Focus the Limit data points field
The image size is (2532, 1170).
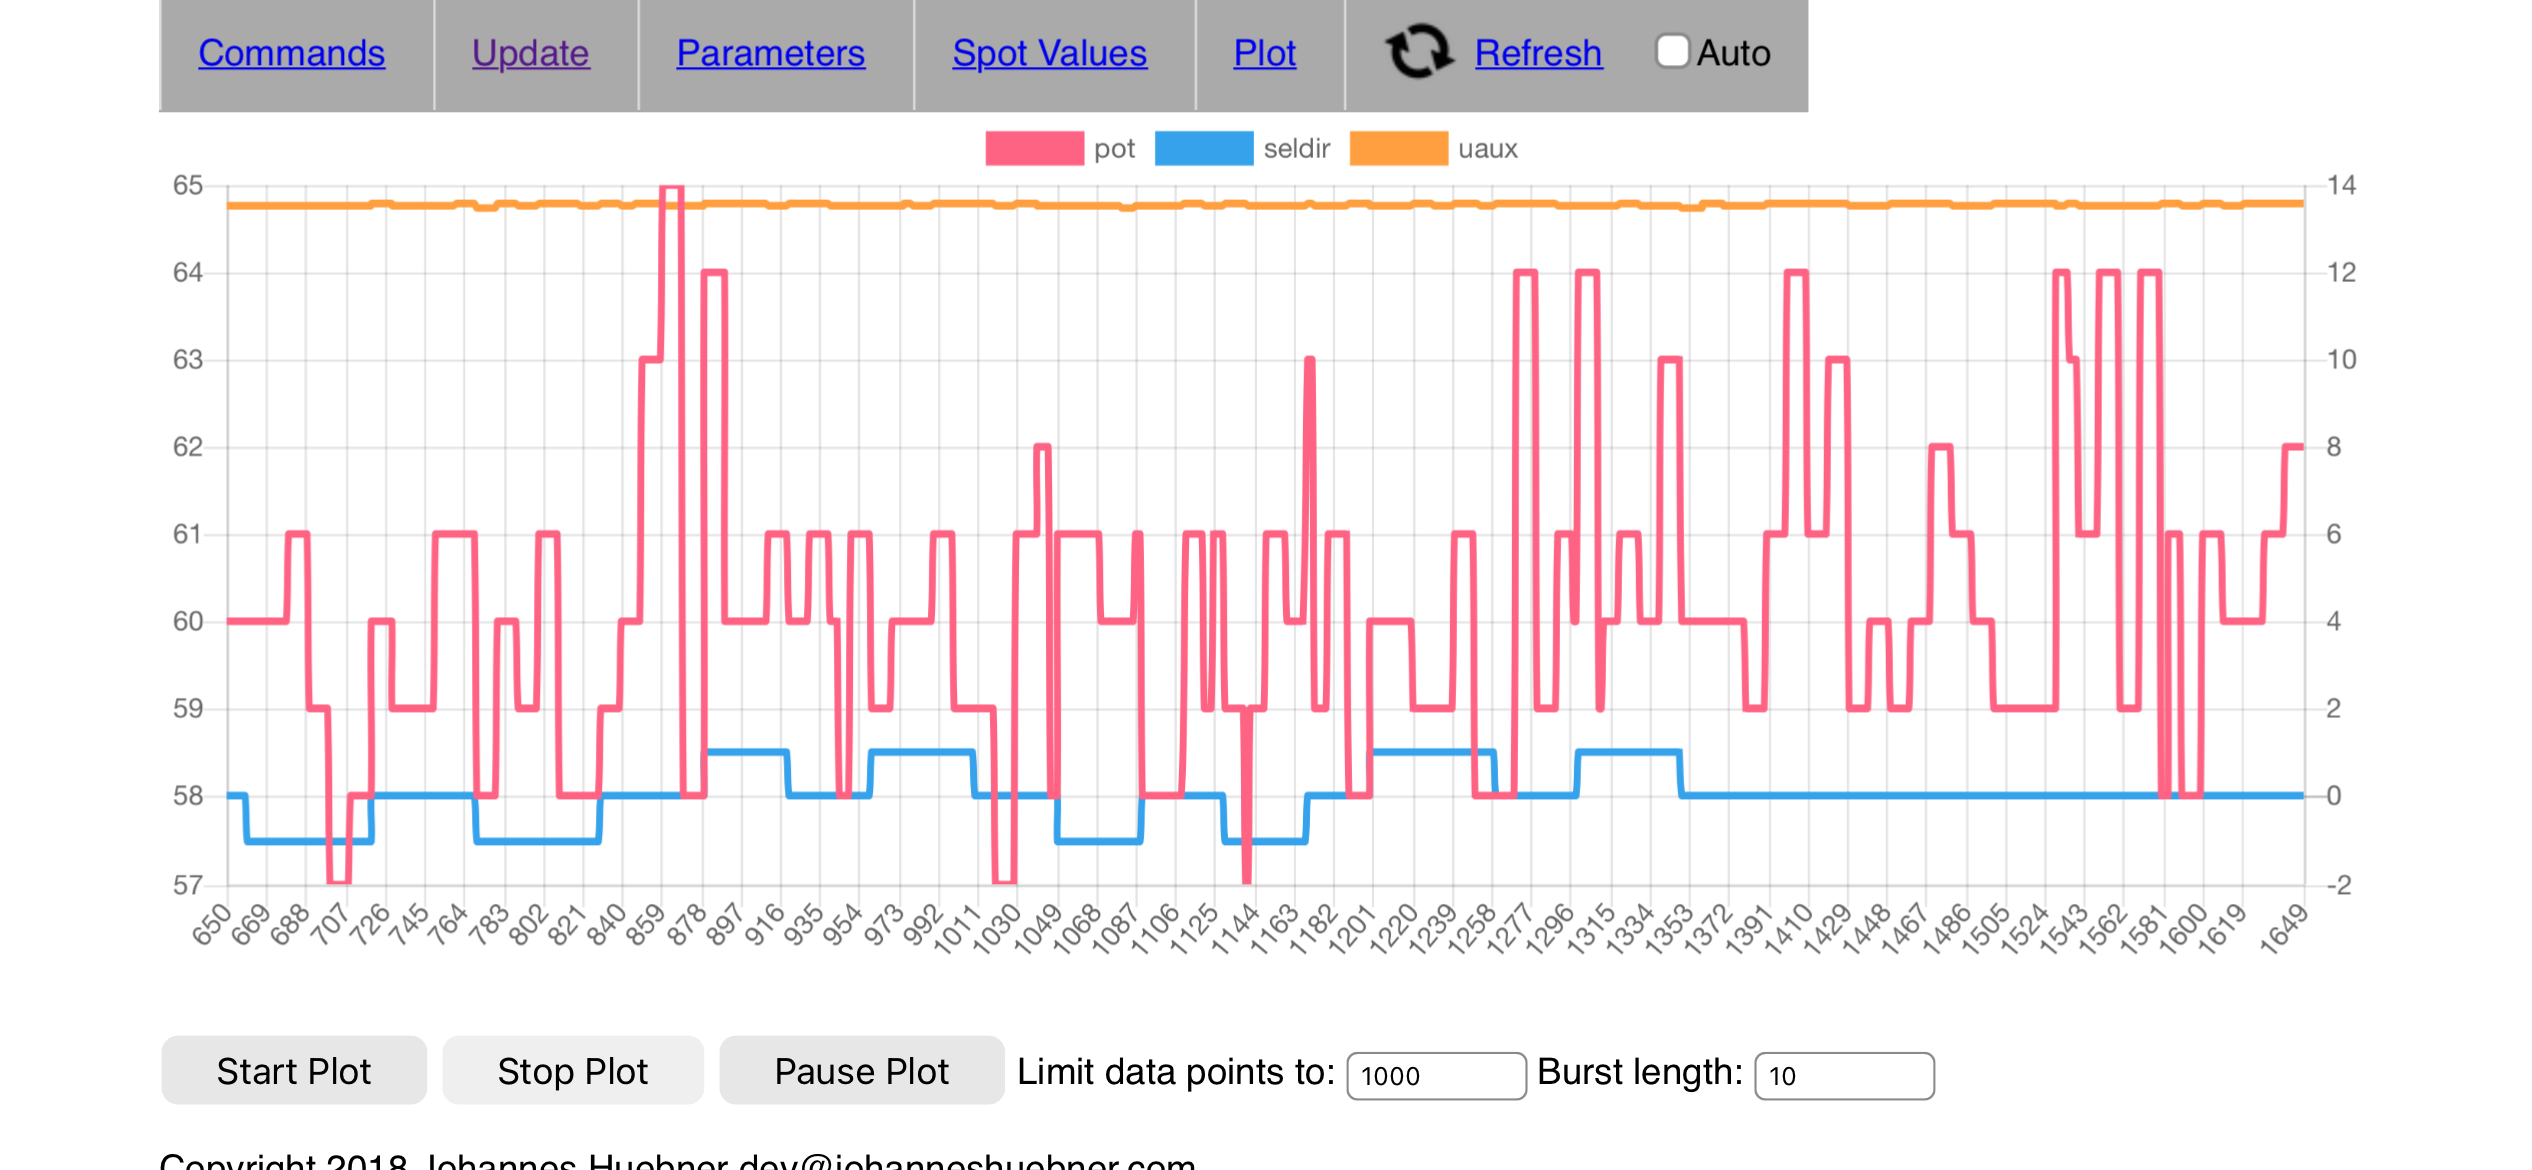click(x=1435, y=1076)
